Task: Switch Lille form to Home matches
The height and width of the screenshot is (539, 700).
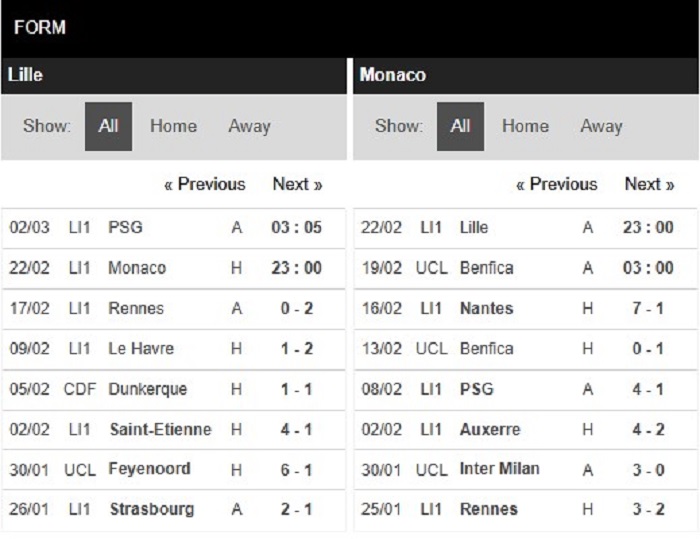Action: click(173, 126)
